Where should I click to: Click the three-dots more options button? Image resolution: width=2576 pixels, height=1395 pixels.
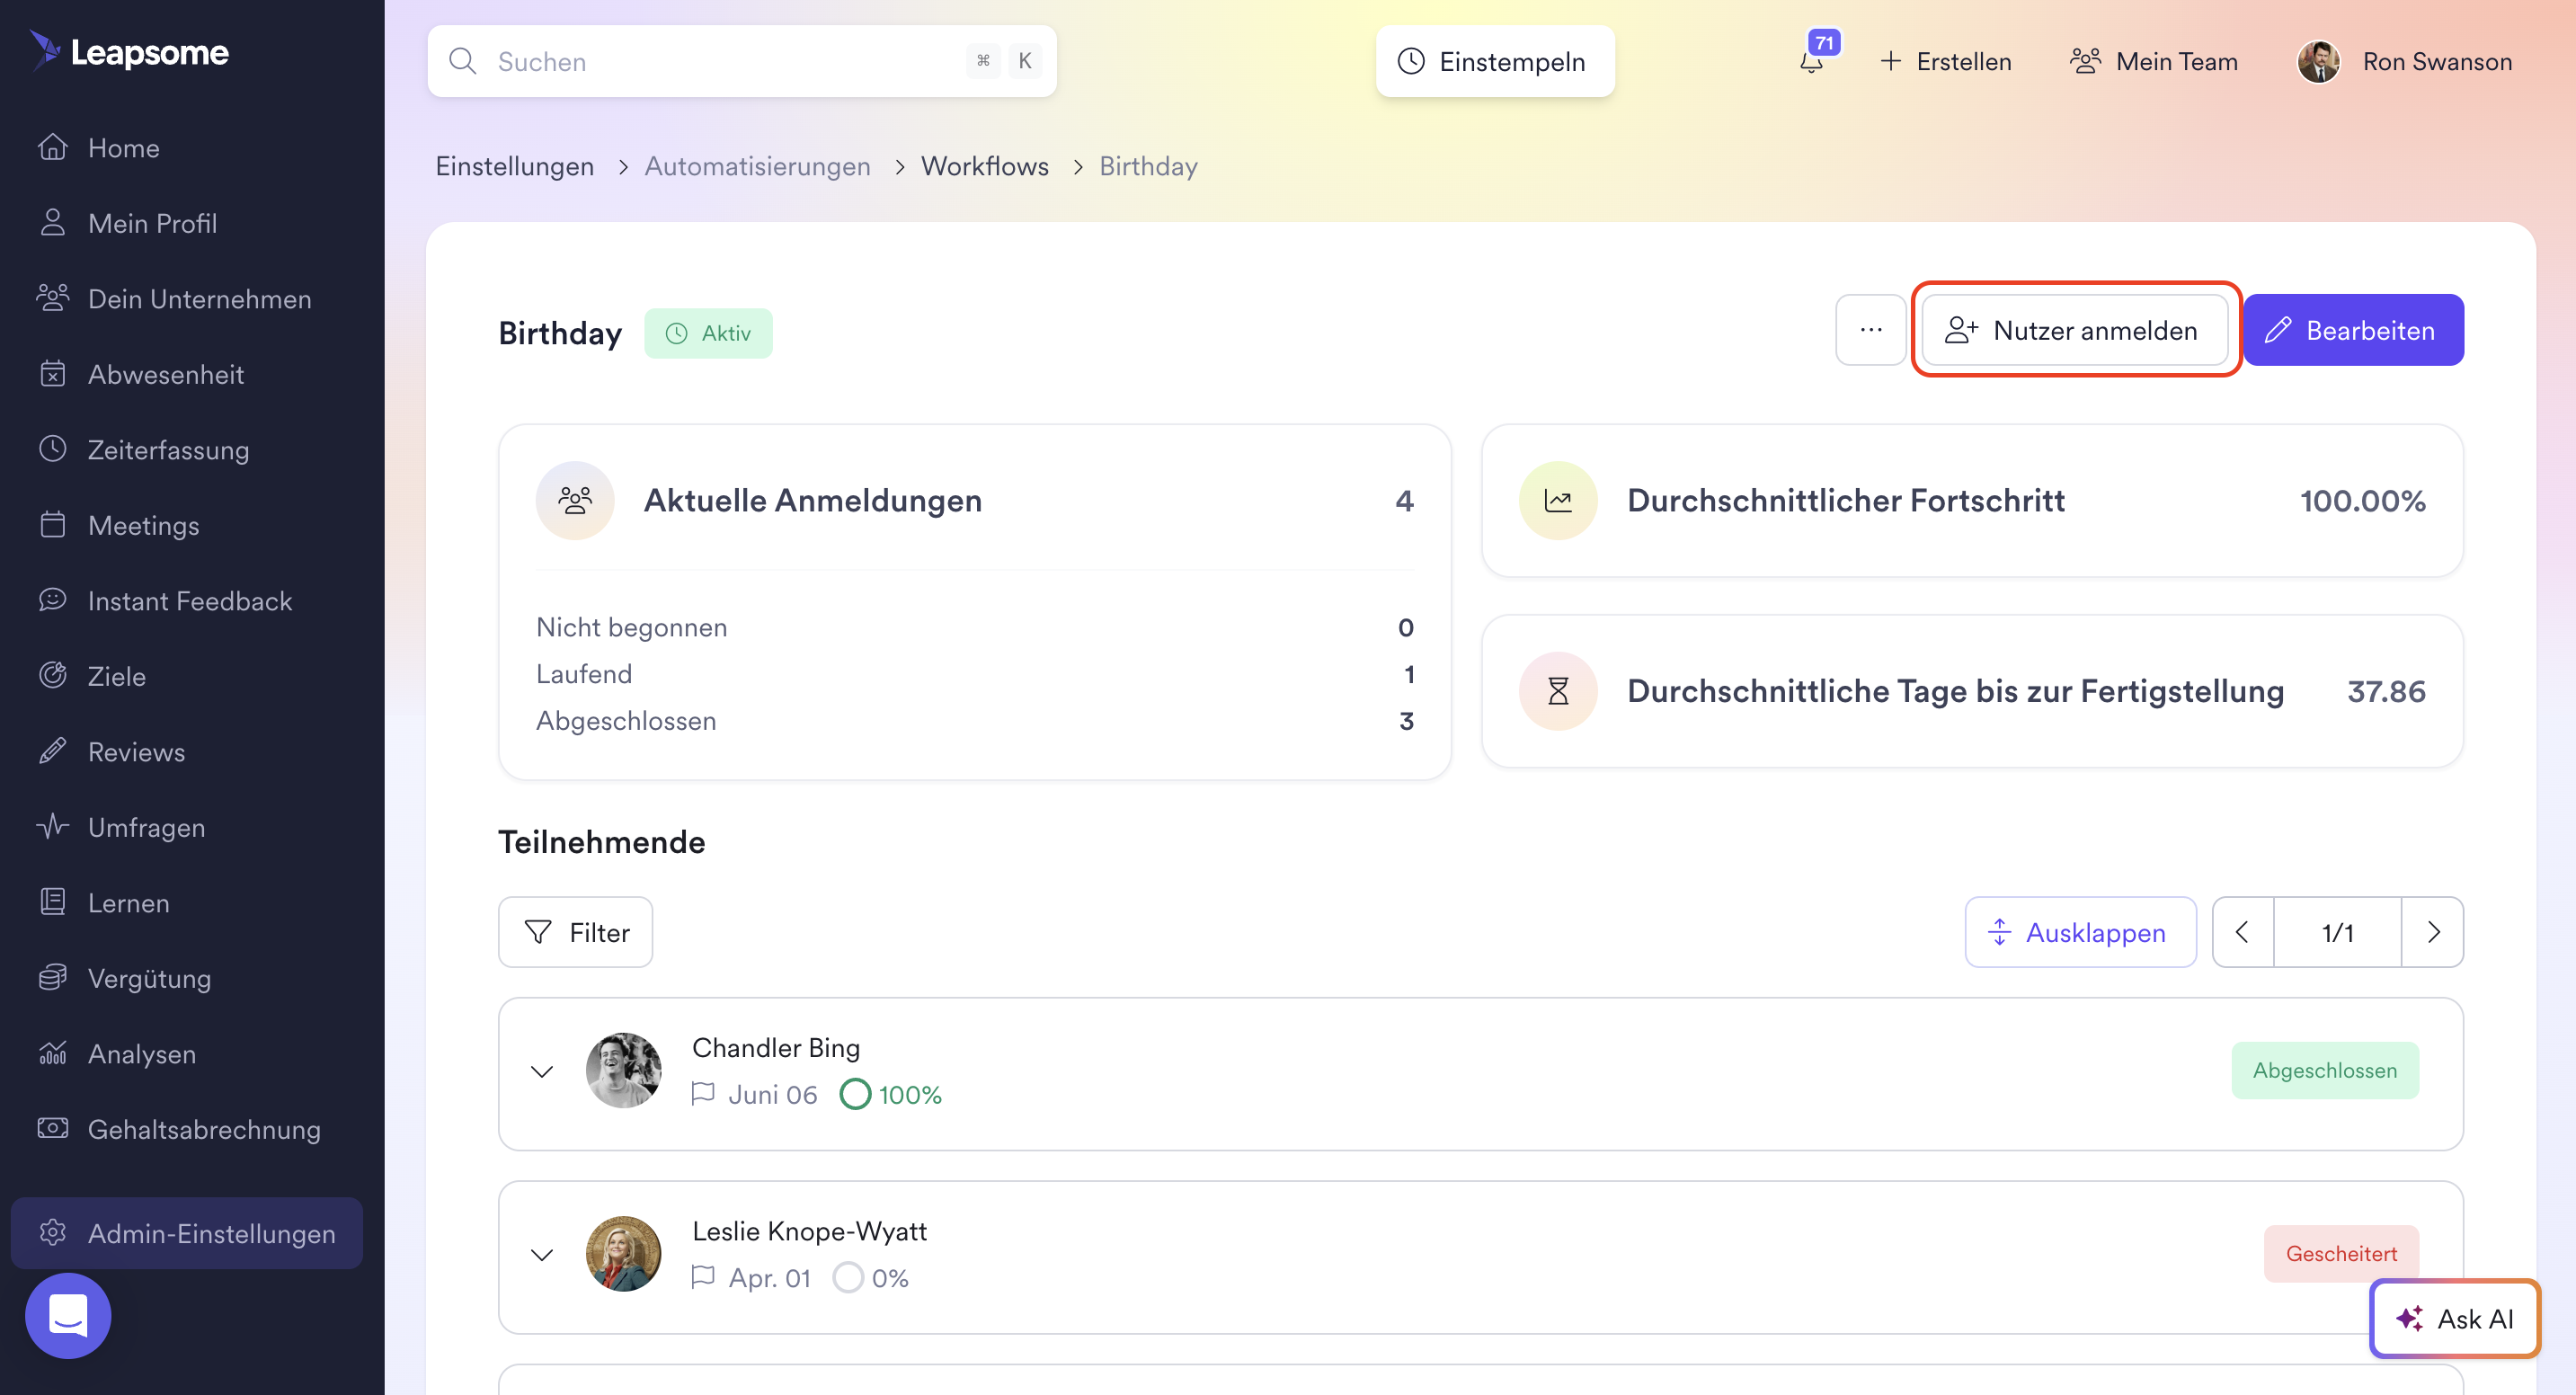point(1870,330)
